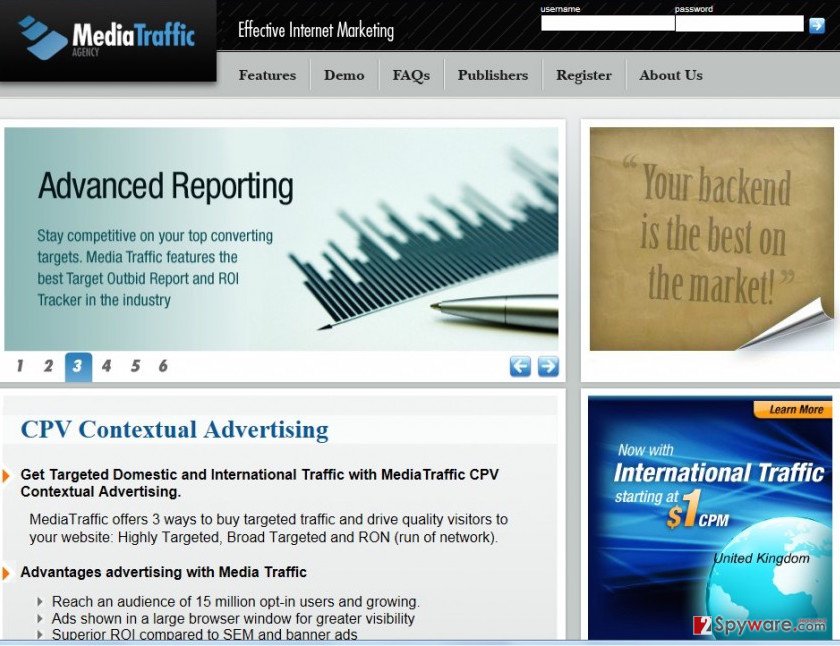
Task: Switch to slide 4 in the carousel
Action: coord(107,366)
